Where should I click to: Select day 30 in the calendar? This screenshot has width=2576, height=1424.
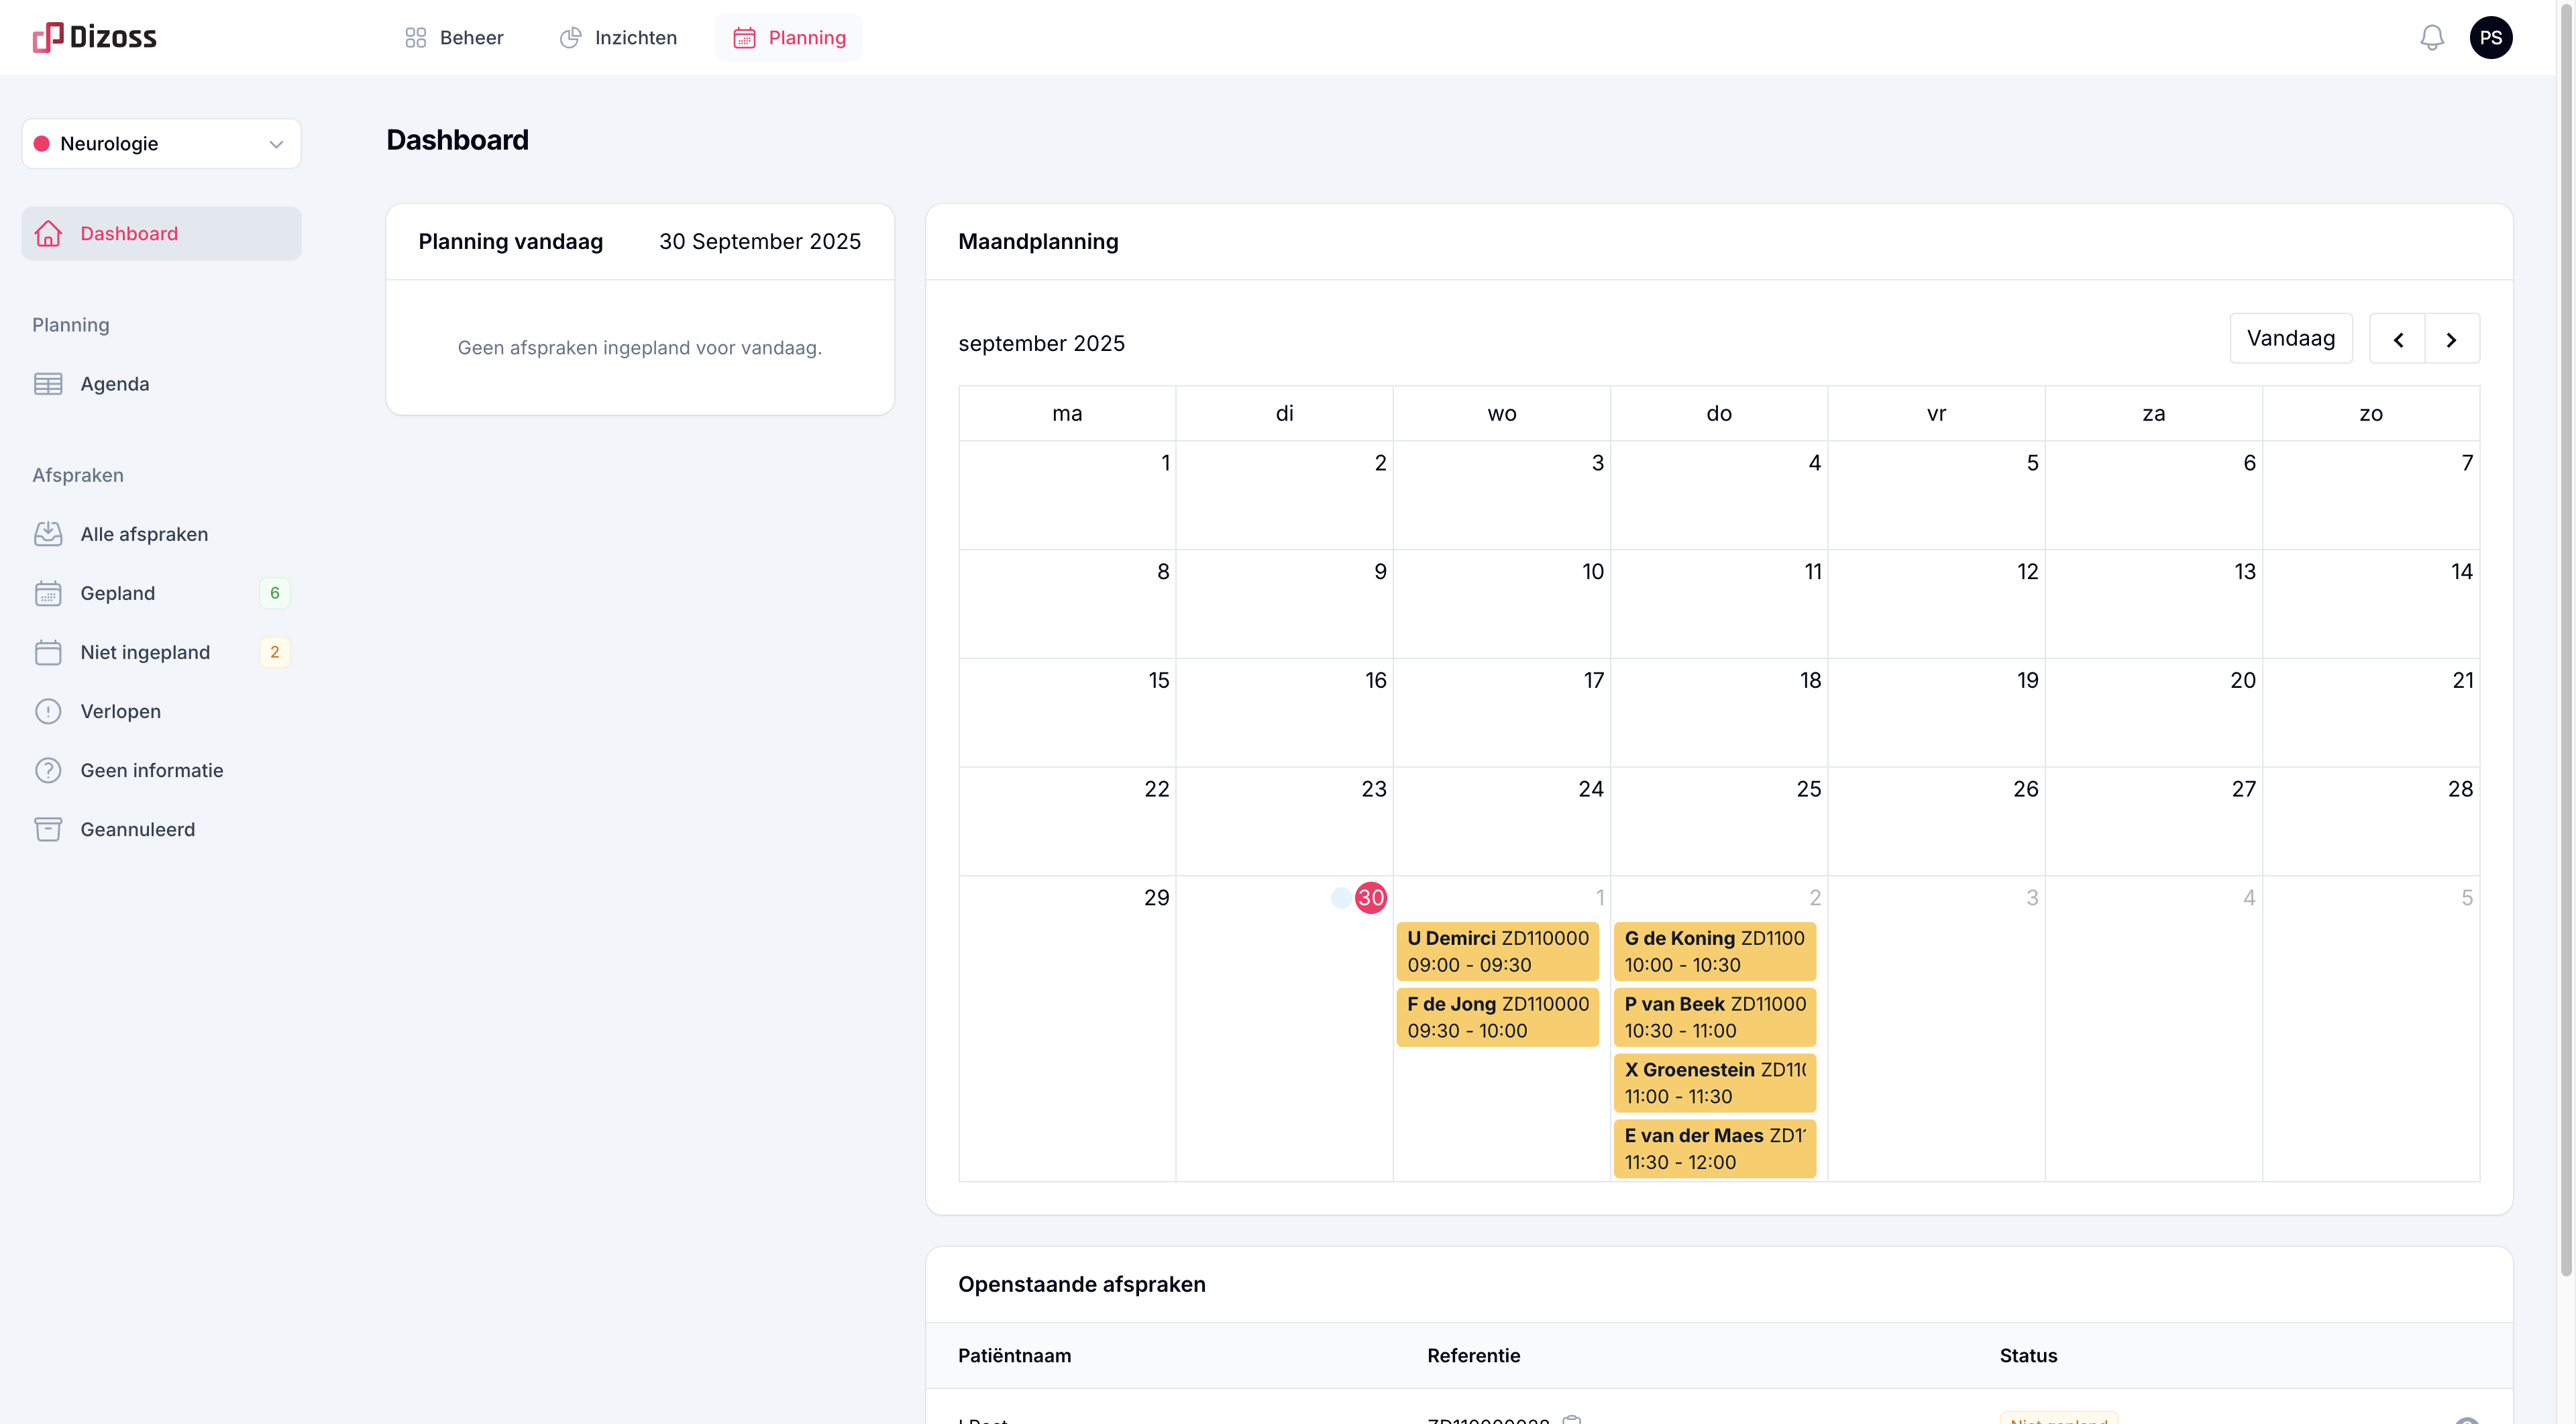click(x=1370, y=897)
